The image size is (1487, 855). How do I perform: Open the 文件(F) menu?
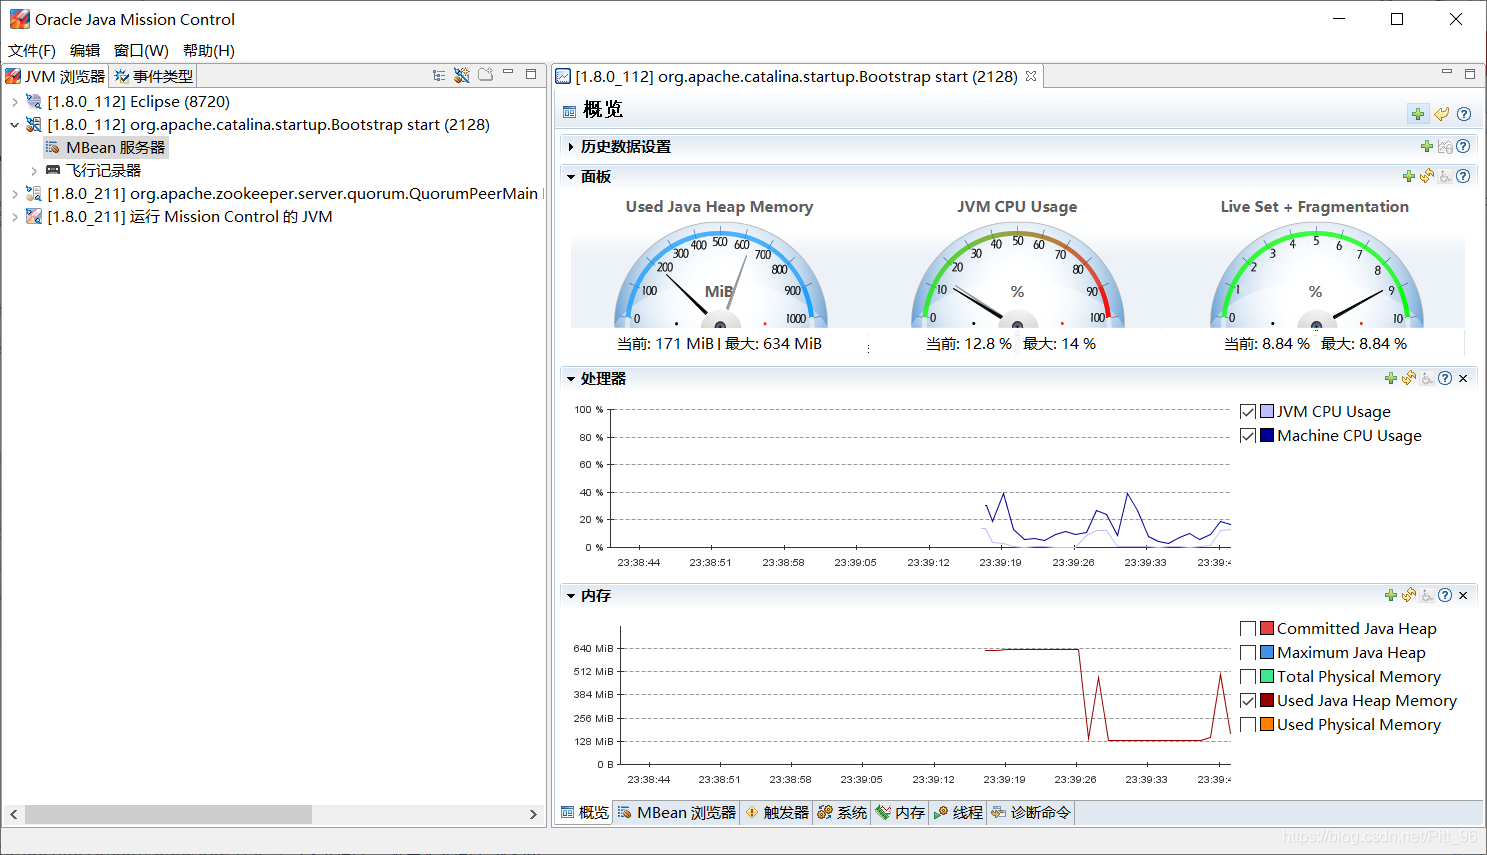32,50
